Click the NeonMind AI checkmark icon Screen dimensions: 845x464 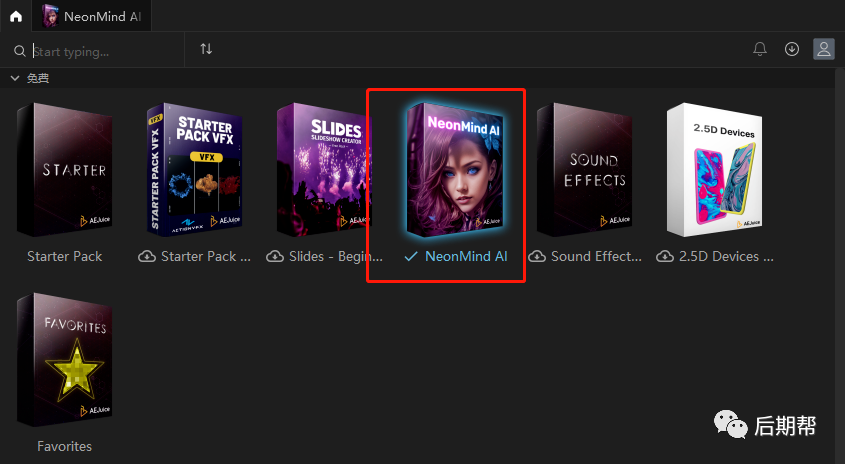click(x=411, y=257)
